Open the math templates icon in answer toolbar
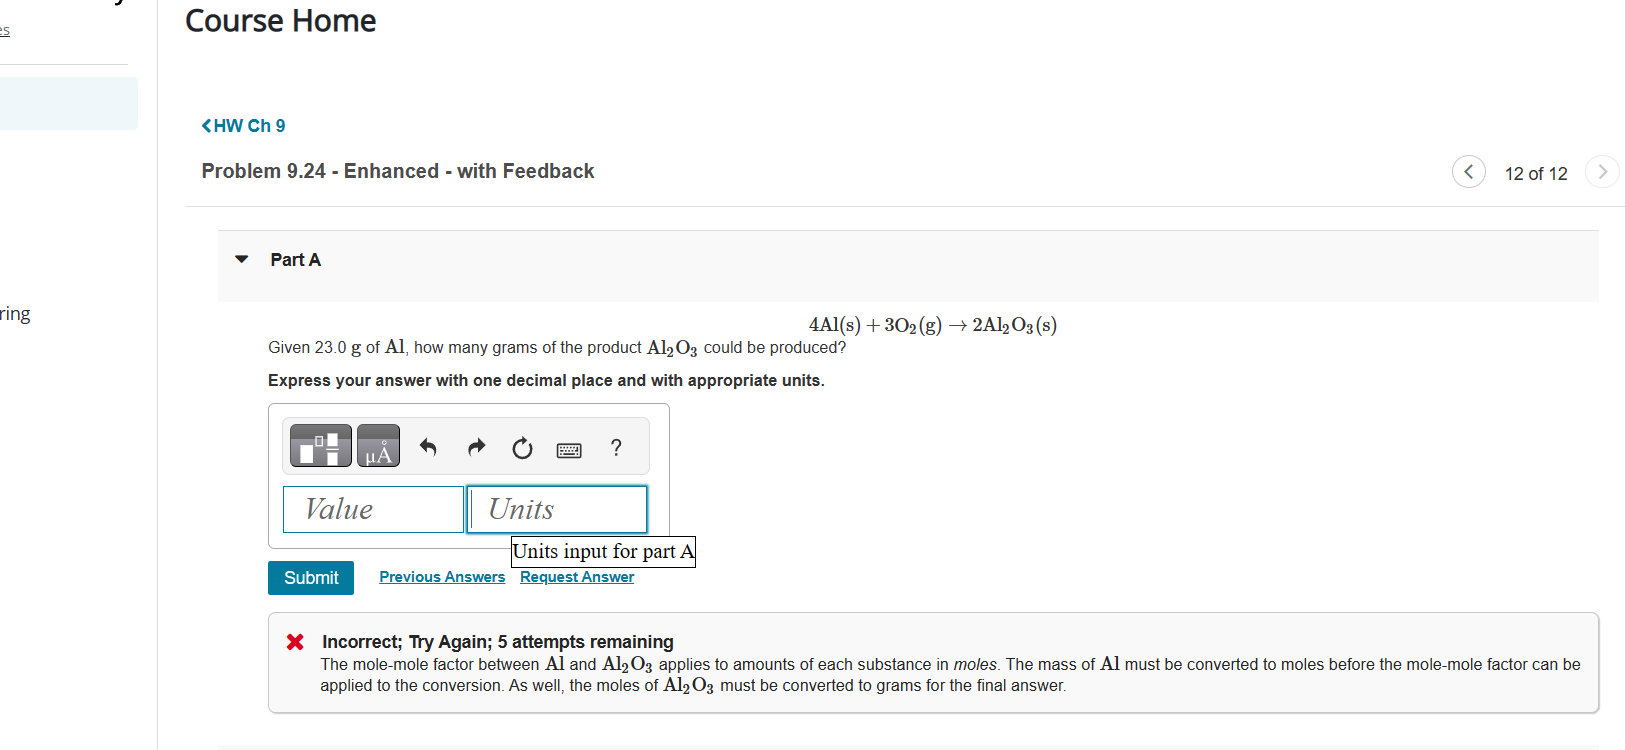 coord(320,446)
